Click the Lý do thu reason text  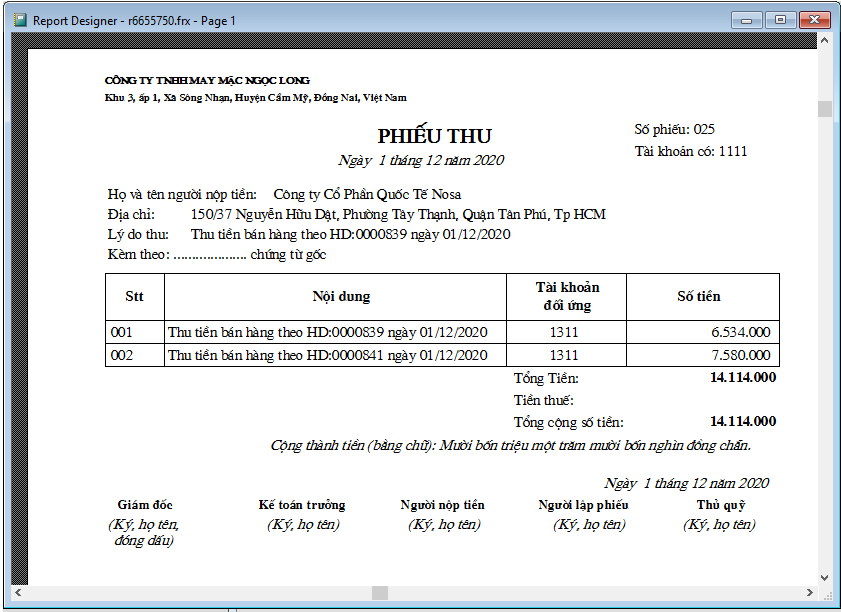point(350,234)
